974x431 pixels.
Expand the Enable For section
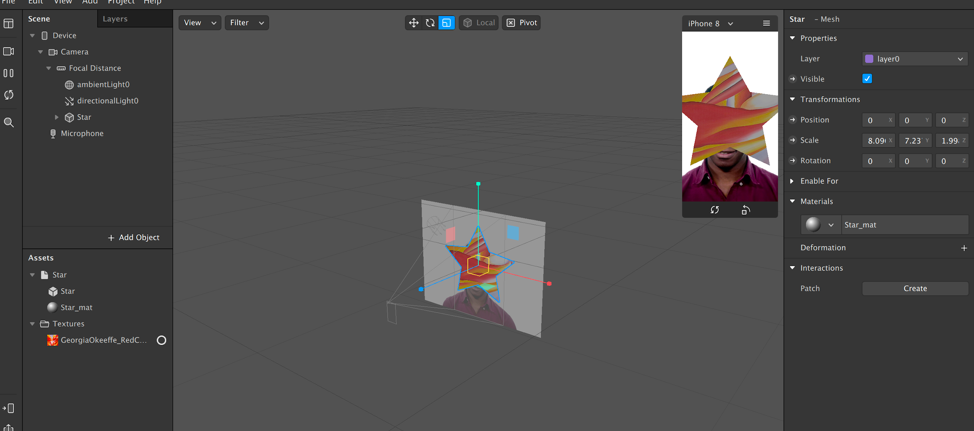(792, 181)
